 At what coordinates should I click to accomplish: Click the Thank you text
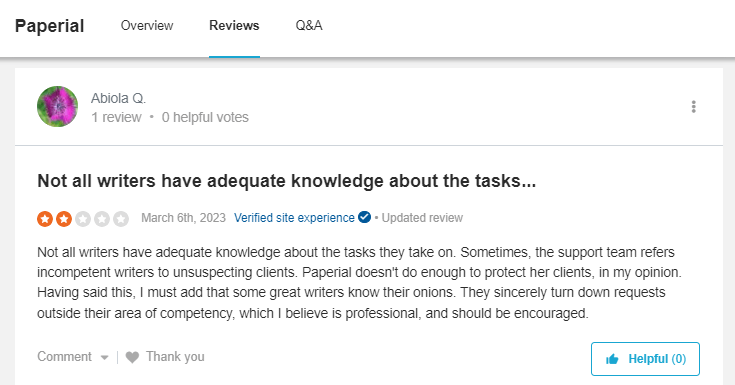coord(175,356)
